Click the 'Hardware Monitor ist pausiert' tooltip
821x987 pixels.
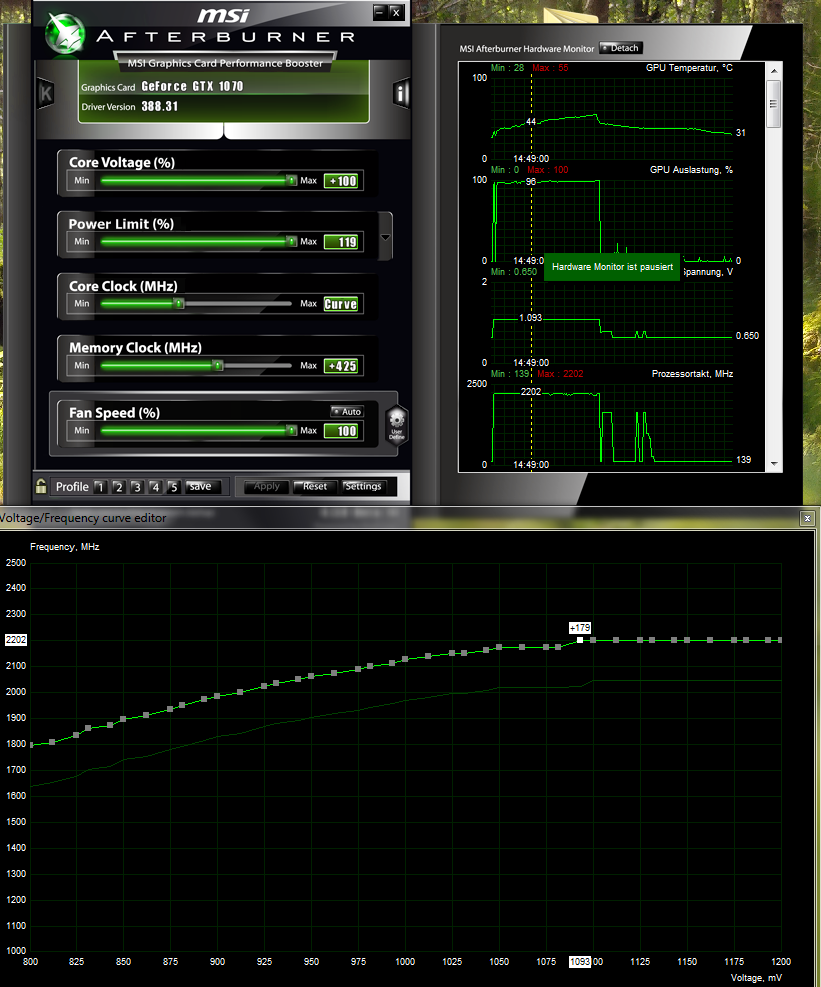[612, 267]
